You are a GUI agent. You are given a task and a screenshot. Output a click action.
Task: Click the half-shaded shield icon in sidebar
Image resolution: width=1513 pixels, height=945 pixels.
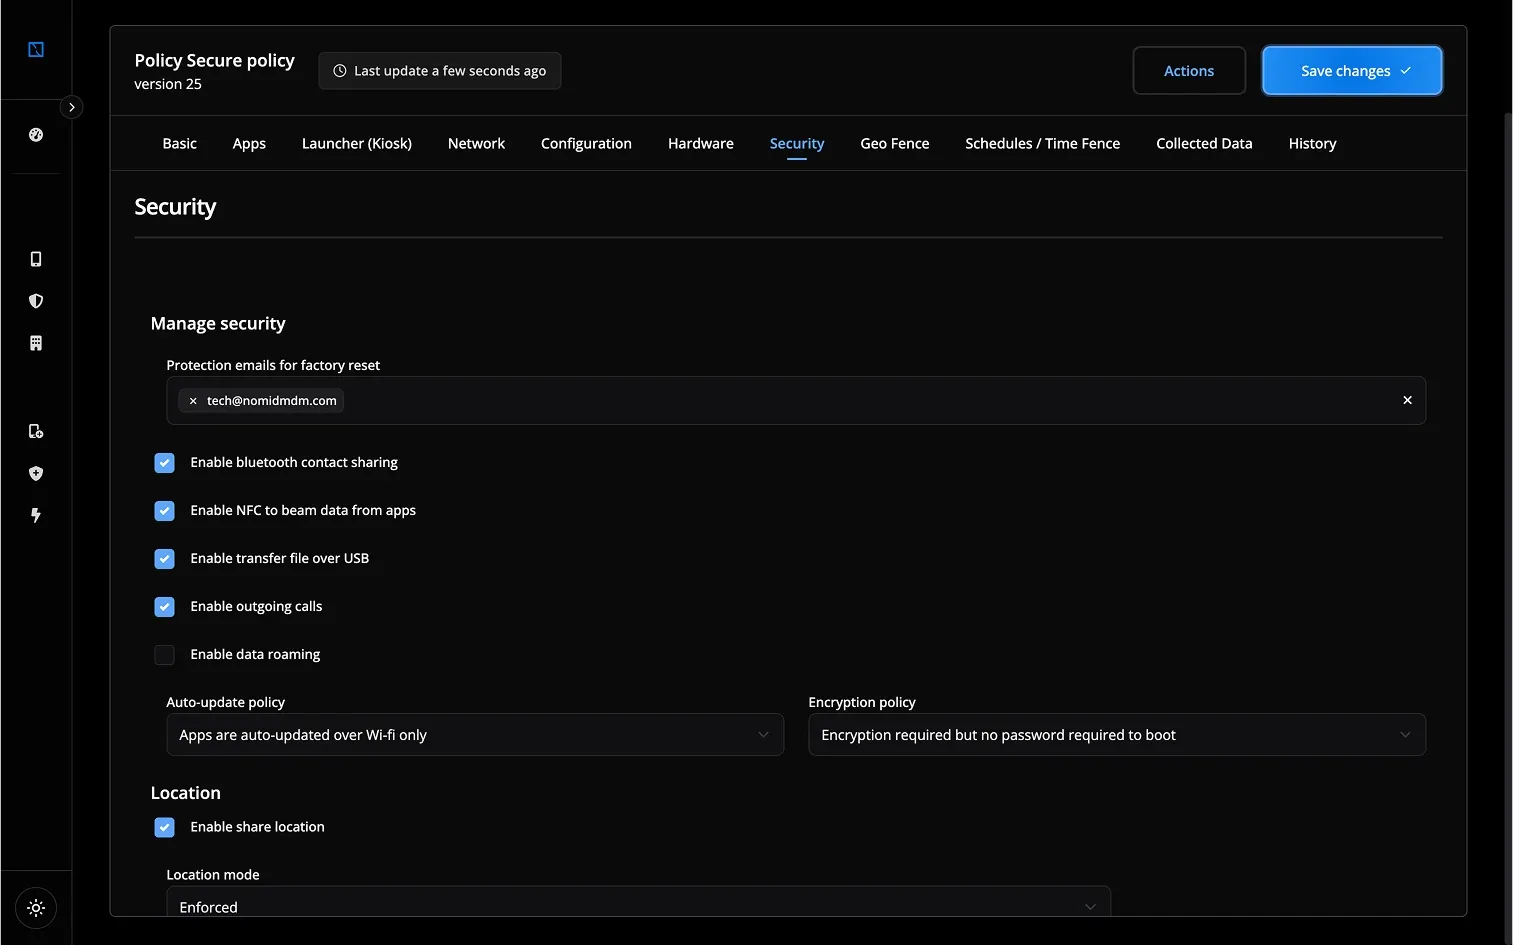coord(36,301)
